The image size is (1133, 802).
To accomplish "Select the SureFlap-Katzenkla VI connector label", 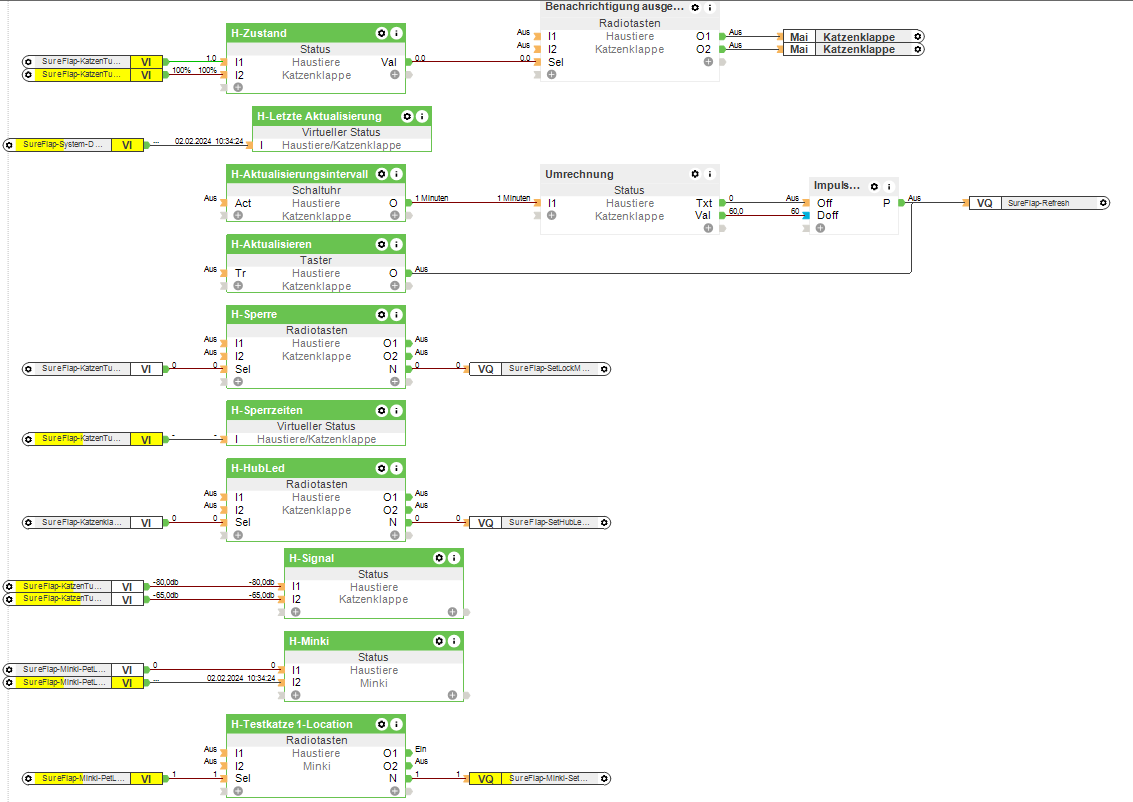I will pyautogui.click(x=82, y=522).
